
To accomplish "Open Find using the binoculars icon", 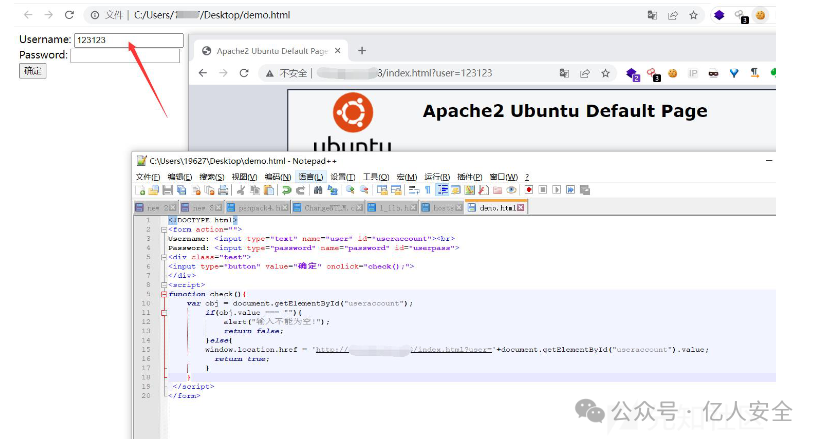I will pos(318,190).
